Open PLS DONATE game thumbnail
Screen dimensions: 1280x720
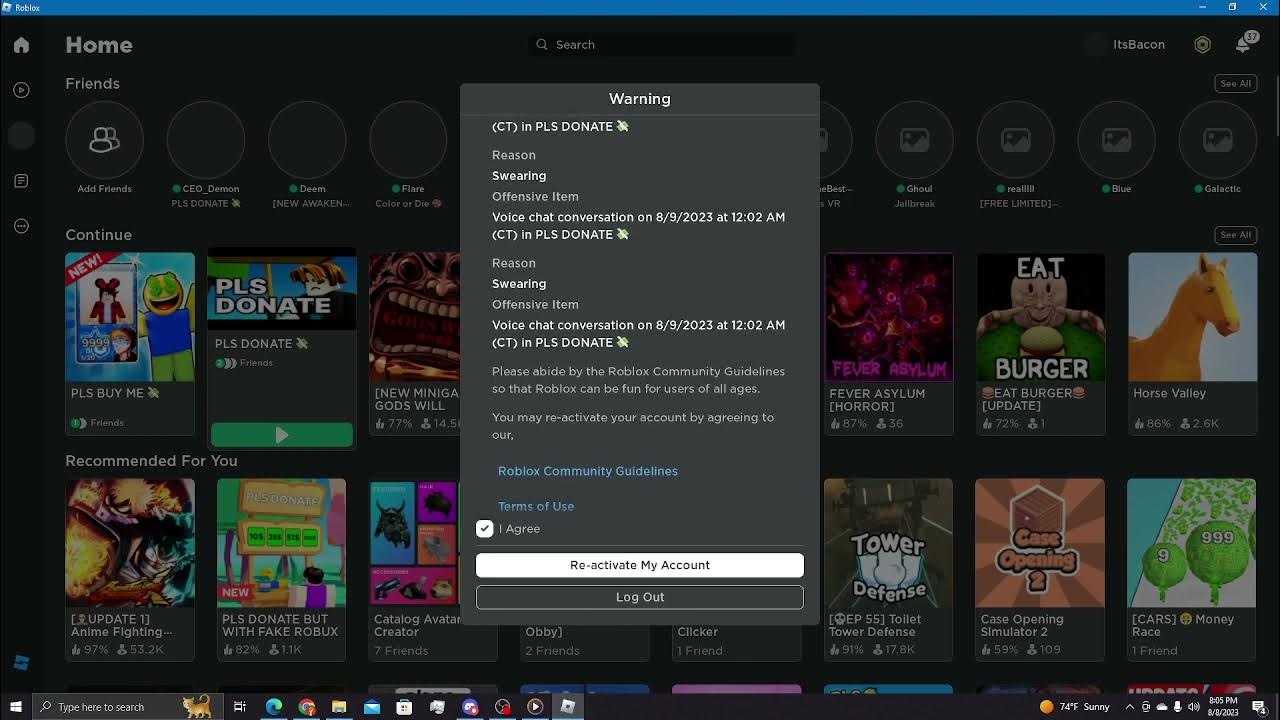(282, 290)
